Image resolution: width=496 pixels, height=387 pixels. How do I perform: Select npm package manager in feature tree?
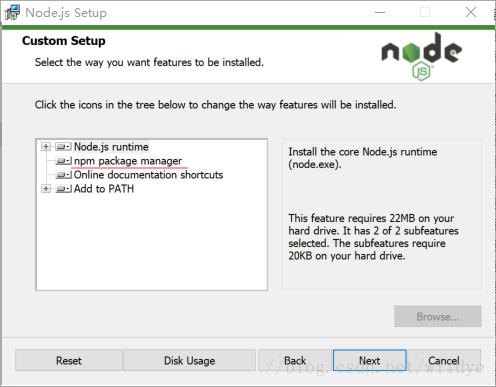tap(128, 161)
